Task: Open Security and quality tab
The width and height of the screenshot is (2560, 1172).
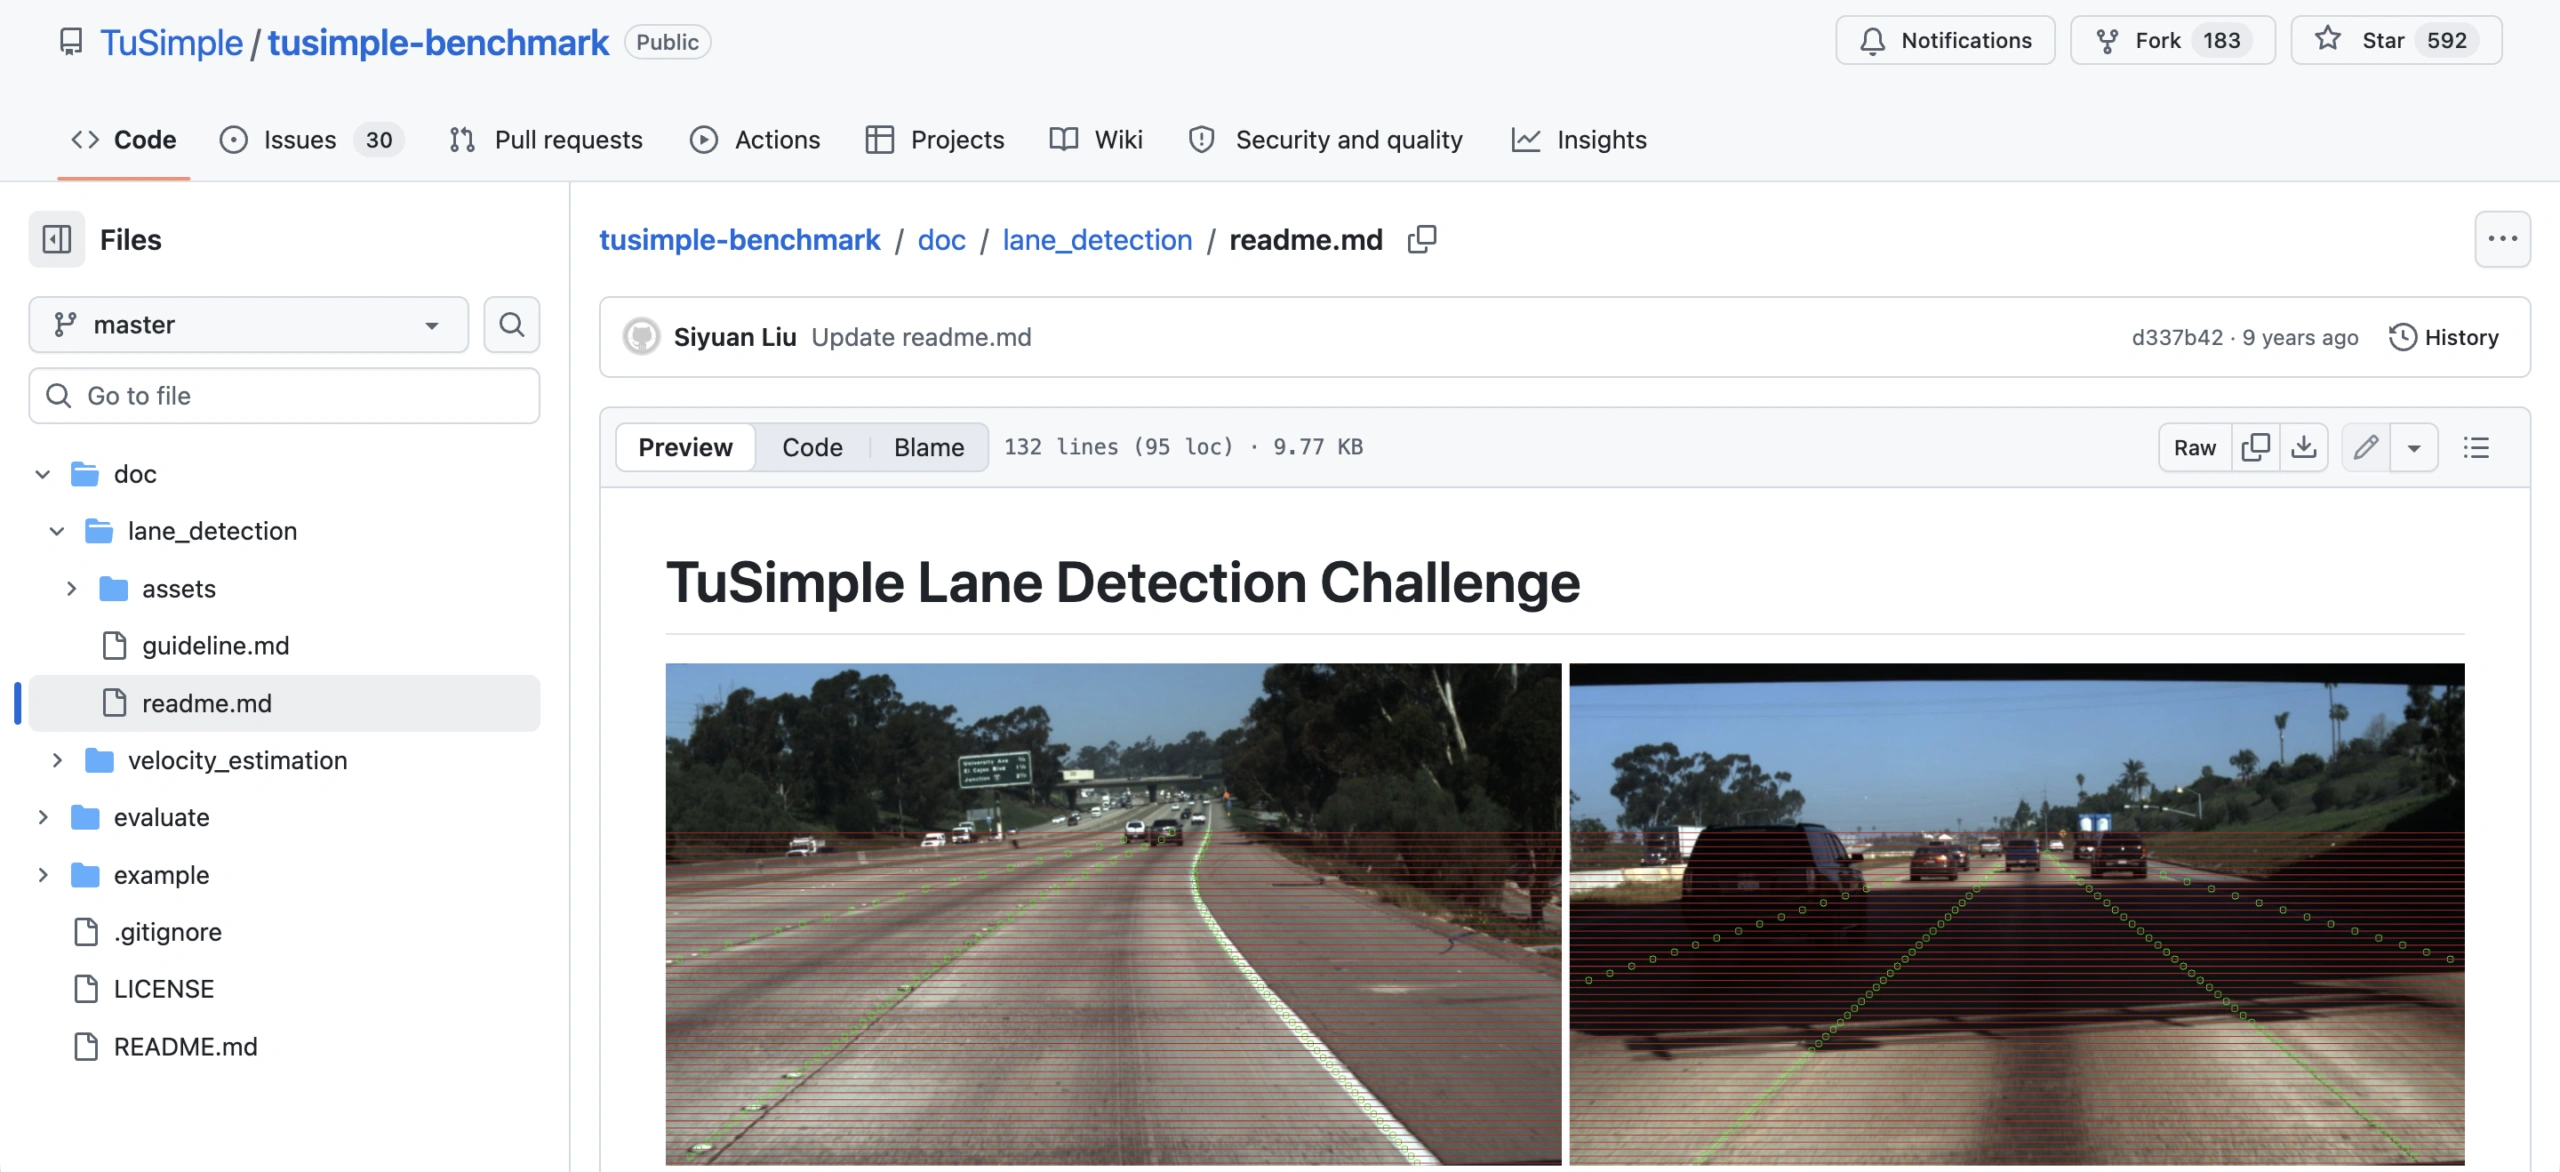Action: click(x=1325, y=139)
